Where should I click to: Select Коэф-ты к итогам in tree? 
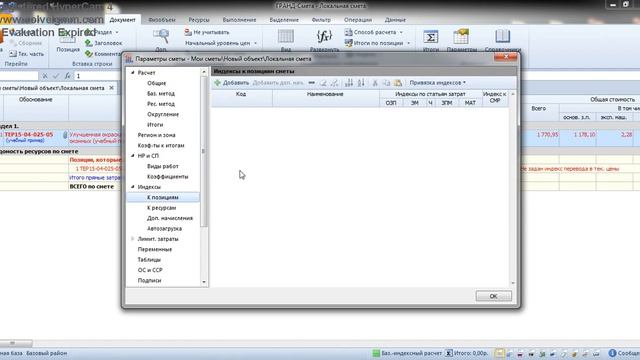(x=161, y=145)
